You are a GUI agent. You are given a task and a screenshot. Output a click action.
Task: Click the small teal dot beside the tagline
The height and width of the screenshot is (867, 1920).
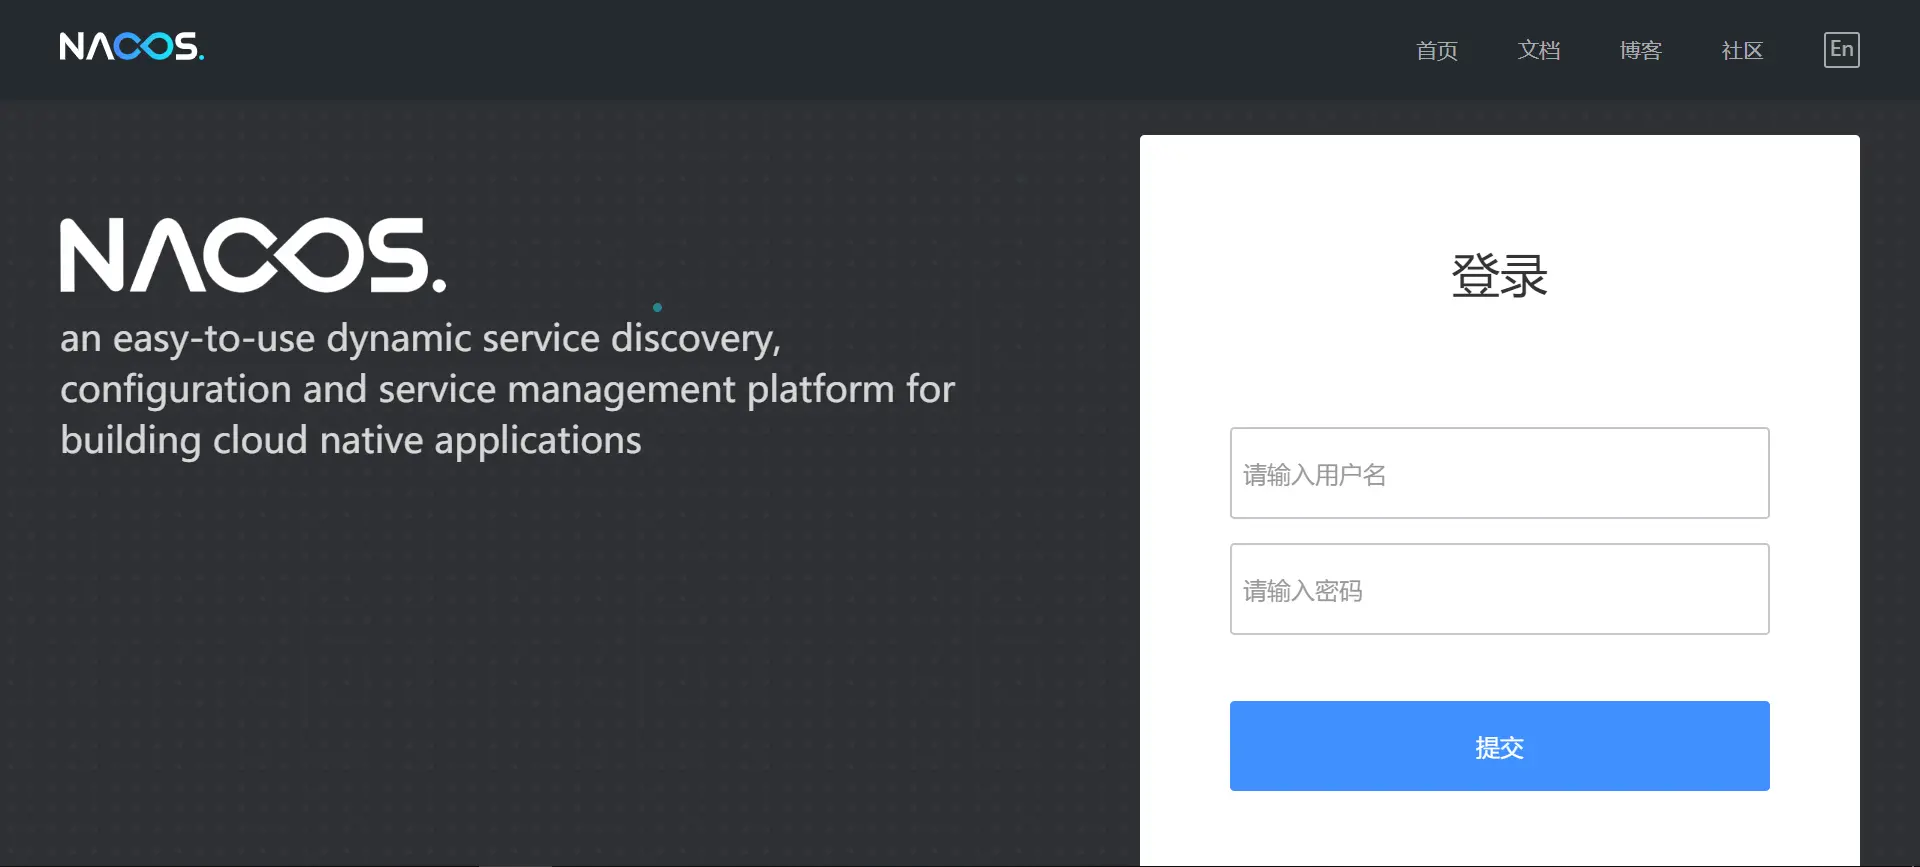657,307
